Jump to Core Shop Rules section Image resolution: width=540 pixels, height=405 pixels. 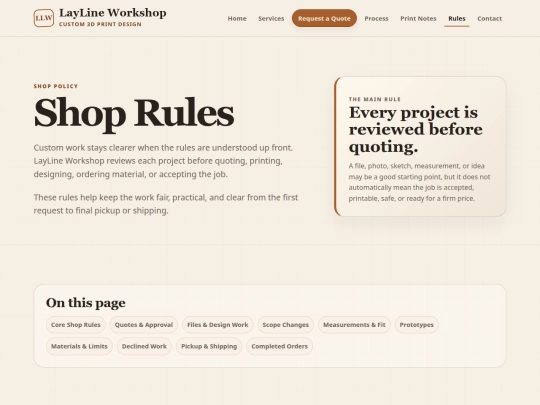coord(75,325)
